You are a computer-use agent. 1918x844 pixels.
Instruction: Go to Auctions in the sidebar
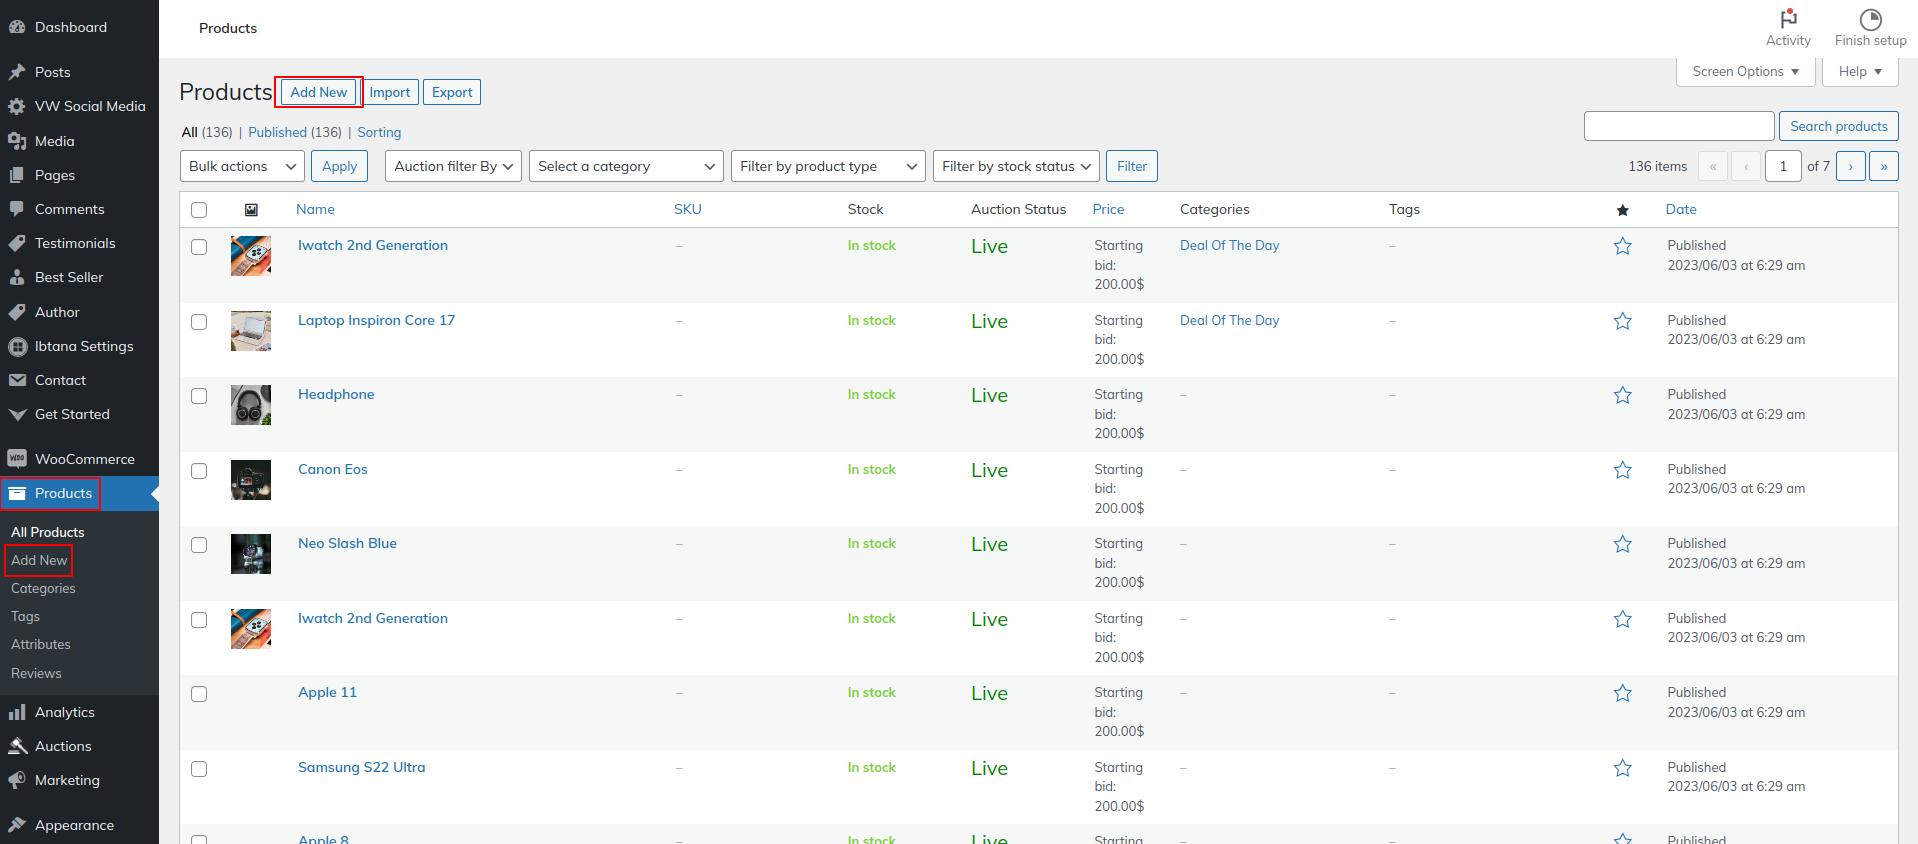[63, 746]
